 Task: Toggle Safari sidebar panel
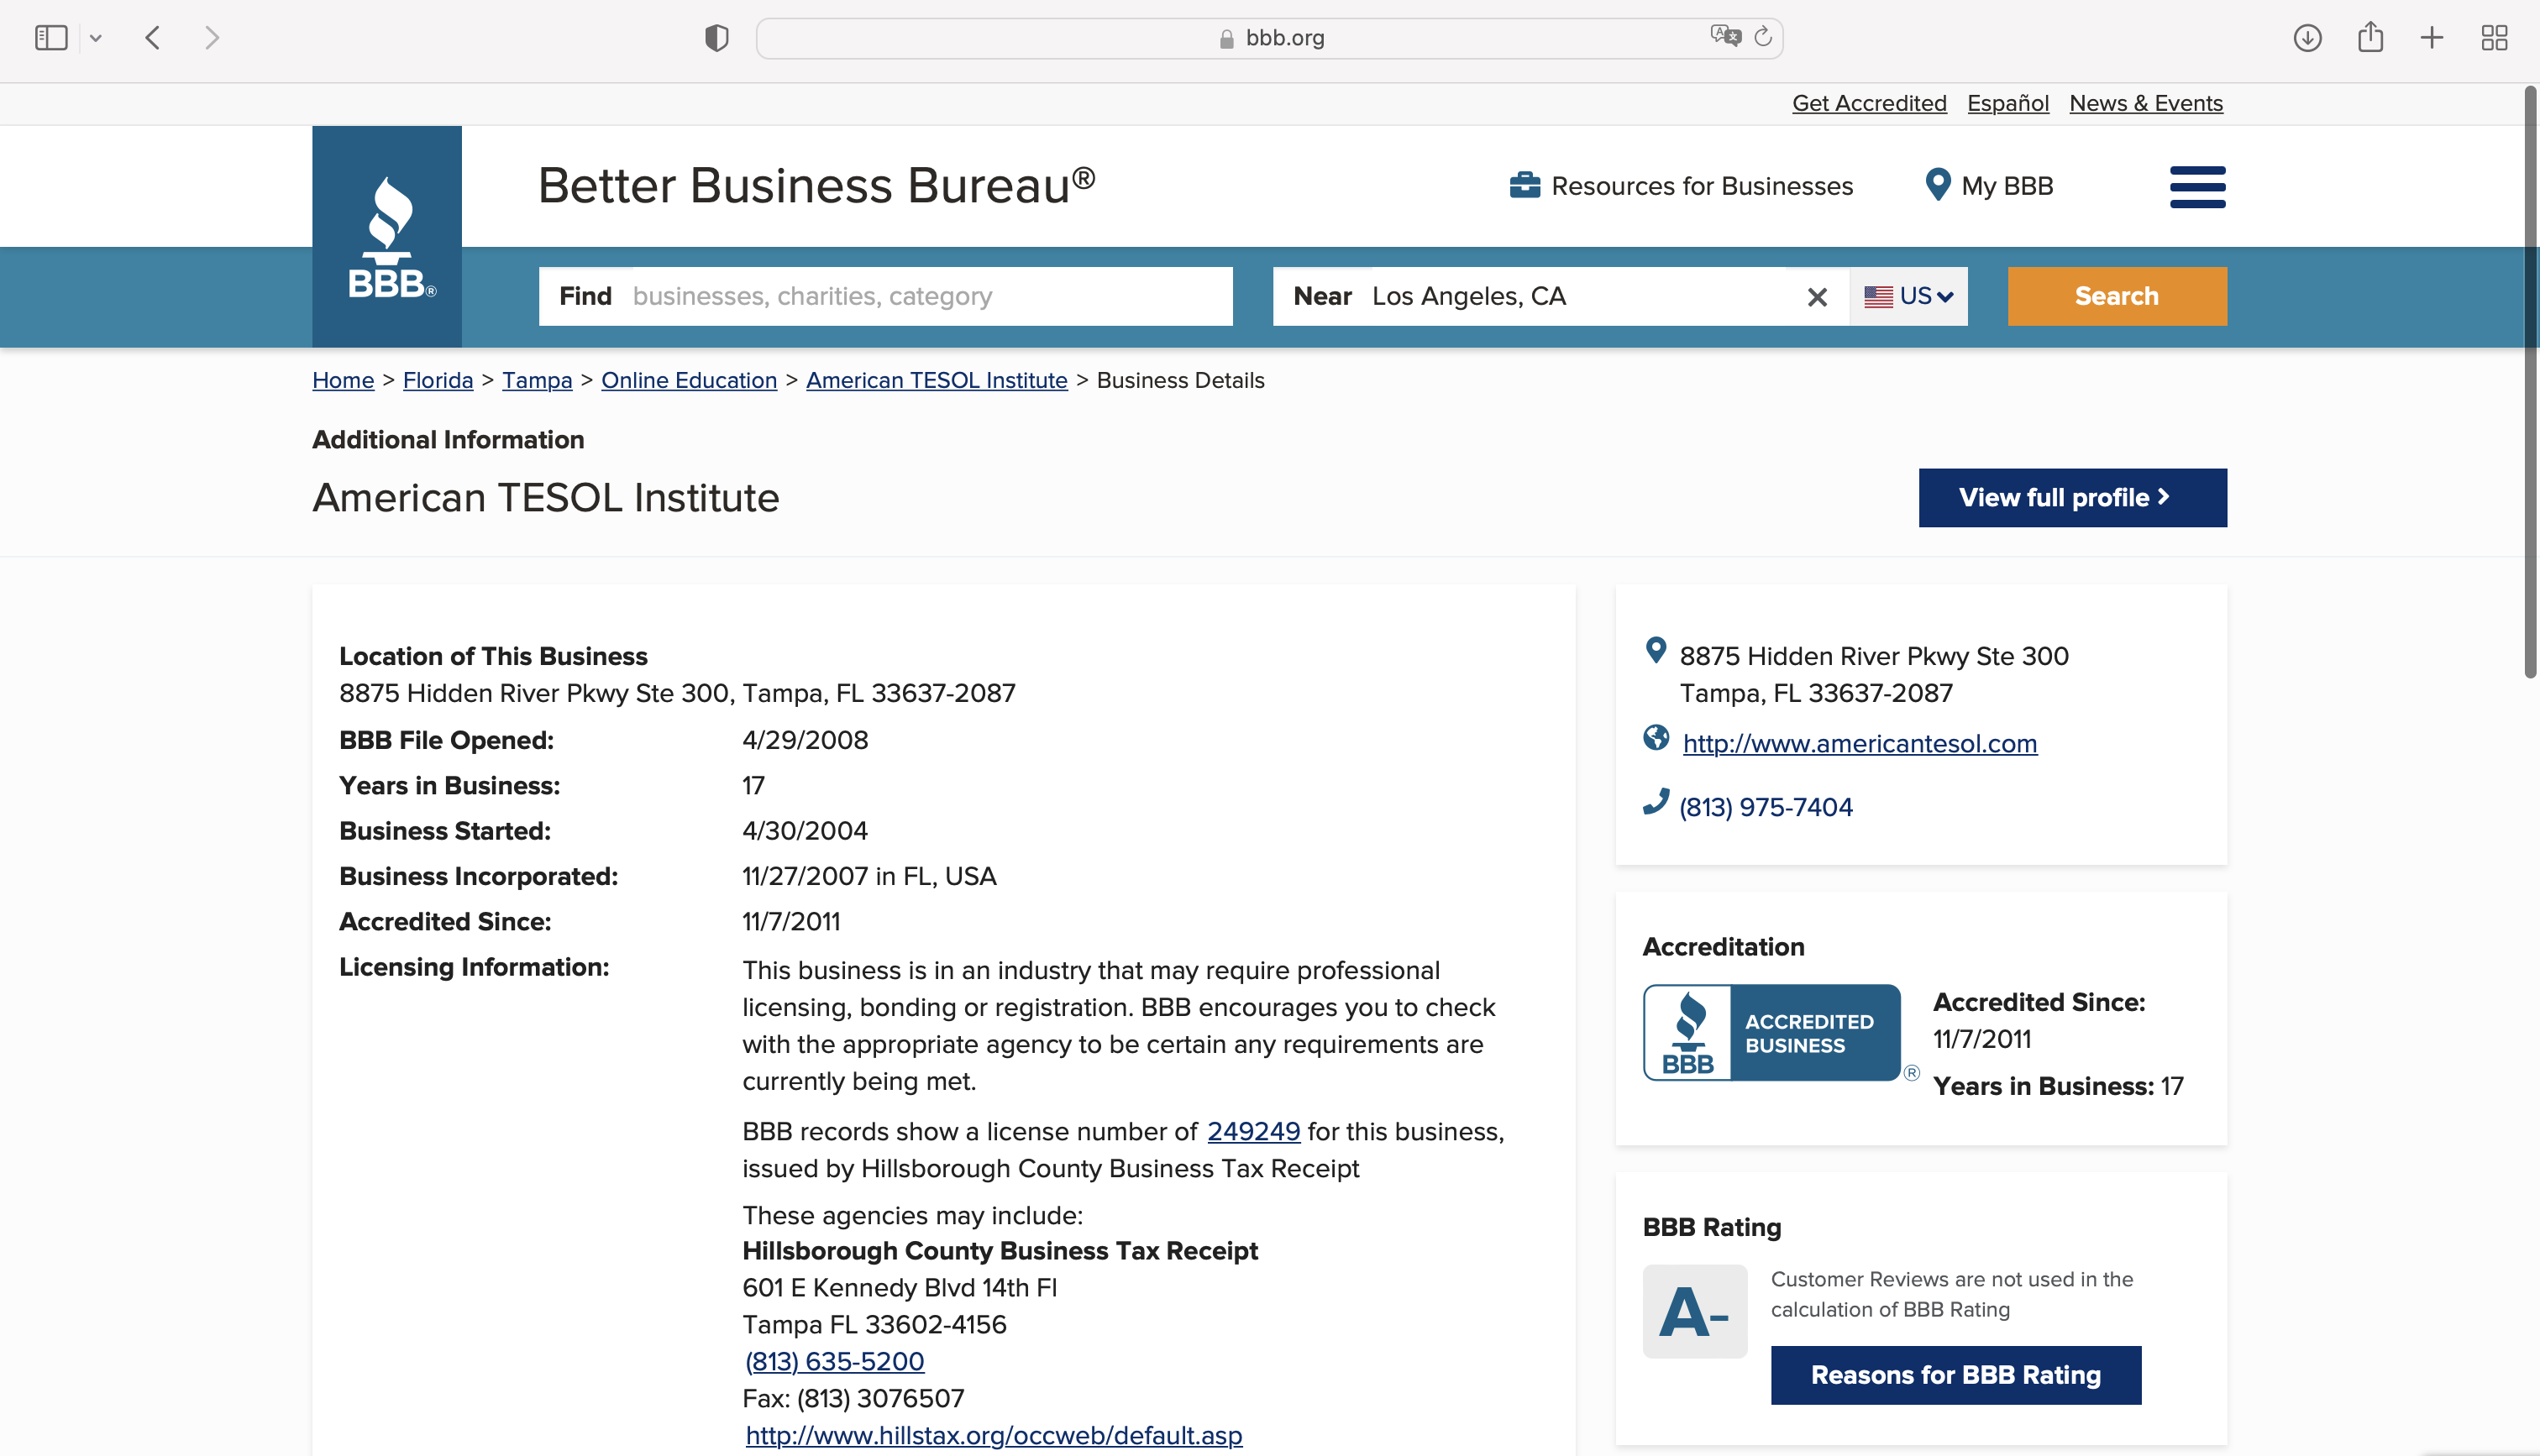51,38
